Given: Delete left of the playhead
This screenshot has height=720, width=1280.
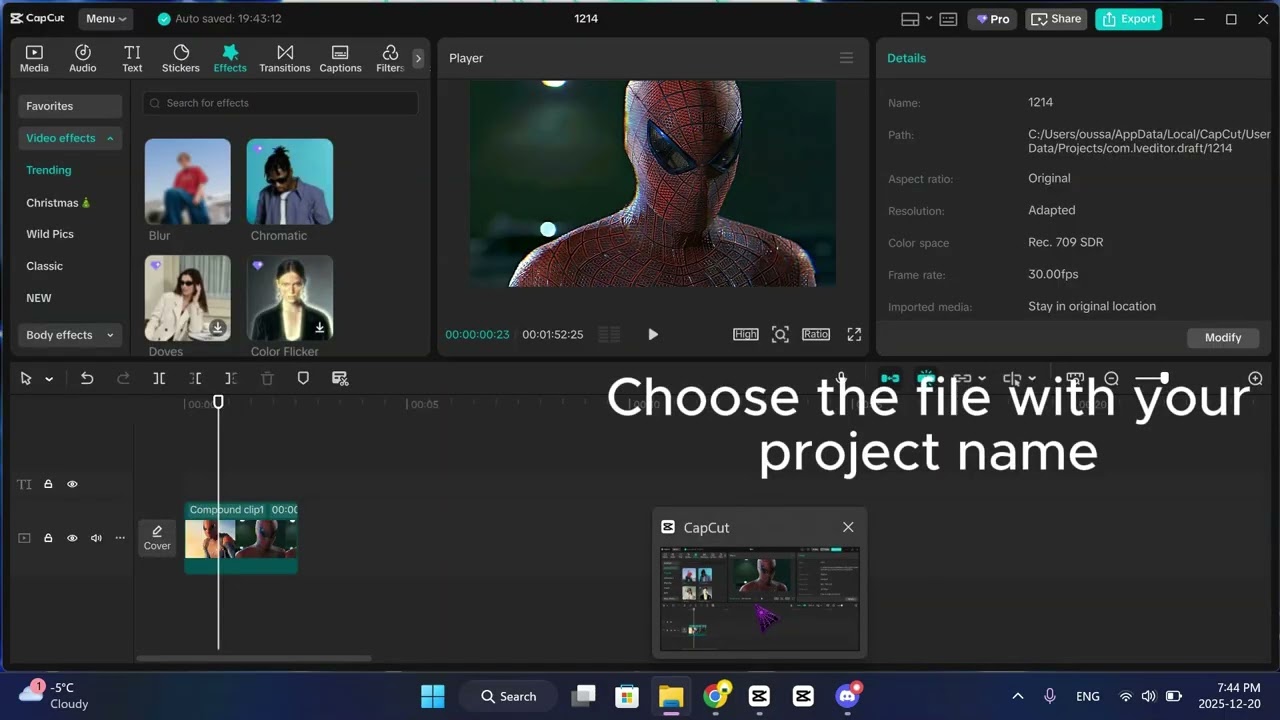Looking at the screenshot, I should coord(195,379).
